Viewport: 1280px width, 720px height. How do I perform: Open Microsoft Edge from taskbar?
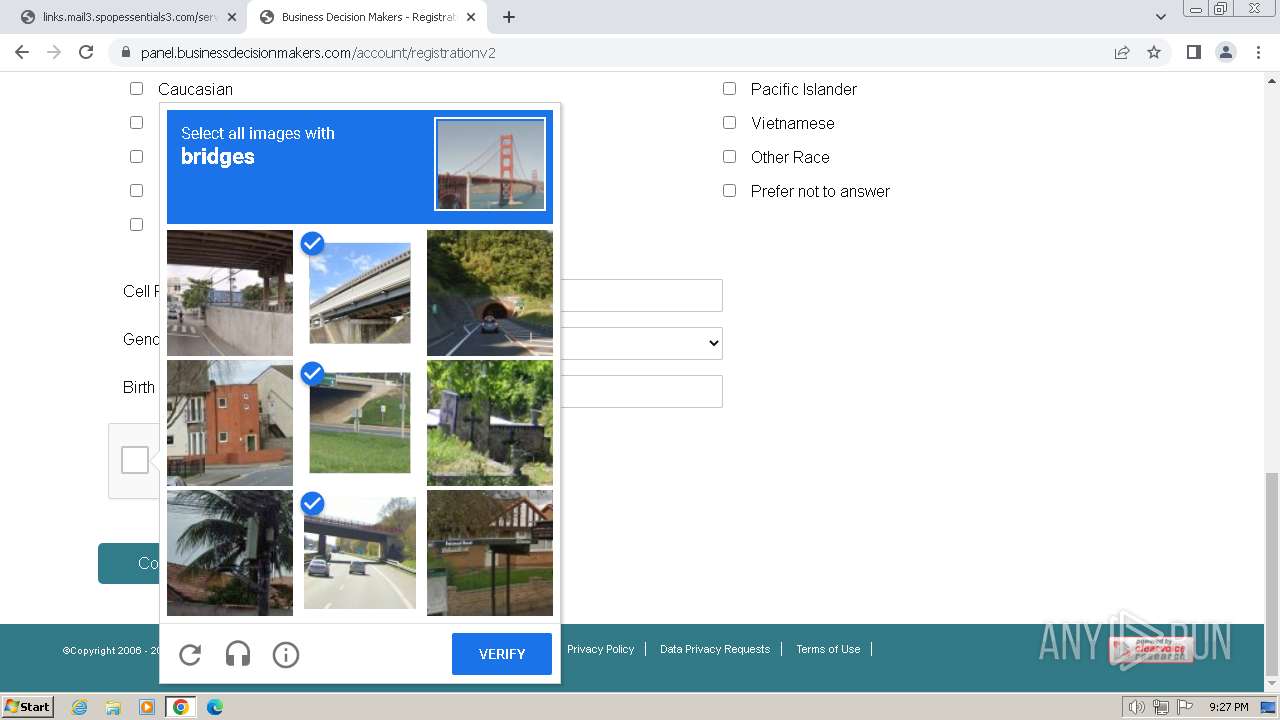click(214, 707)
